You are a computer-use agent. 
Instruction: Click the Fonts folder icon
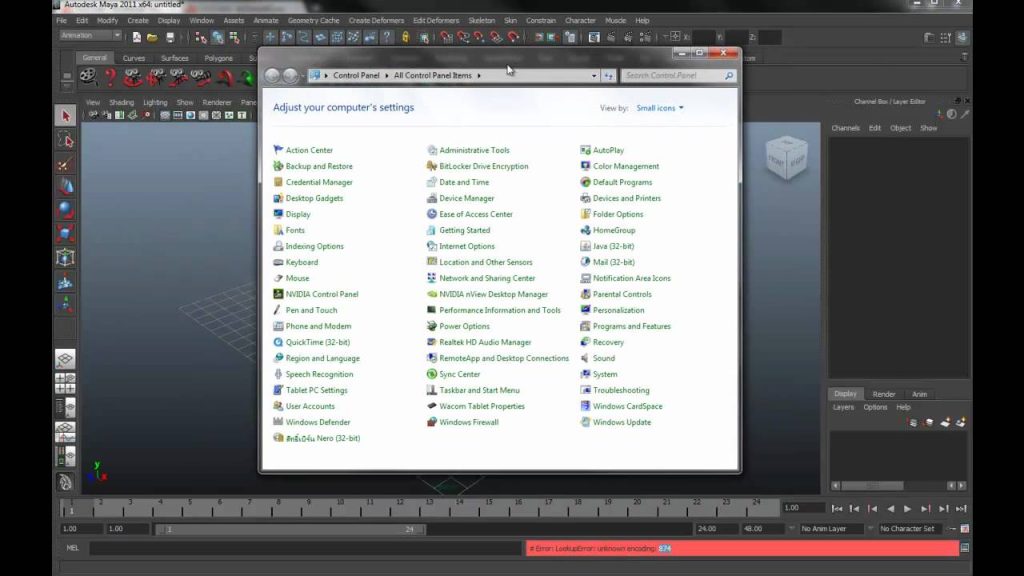278,230
